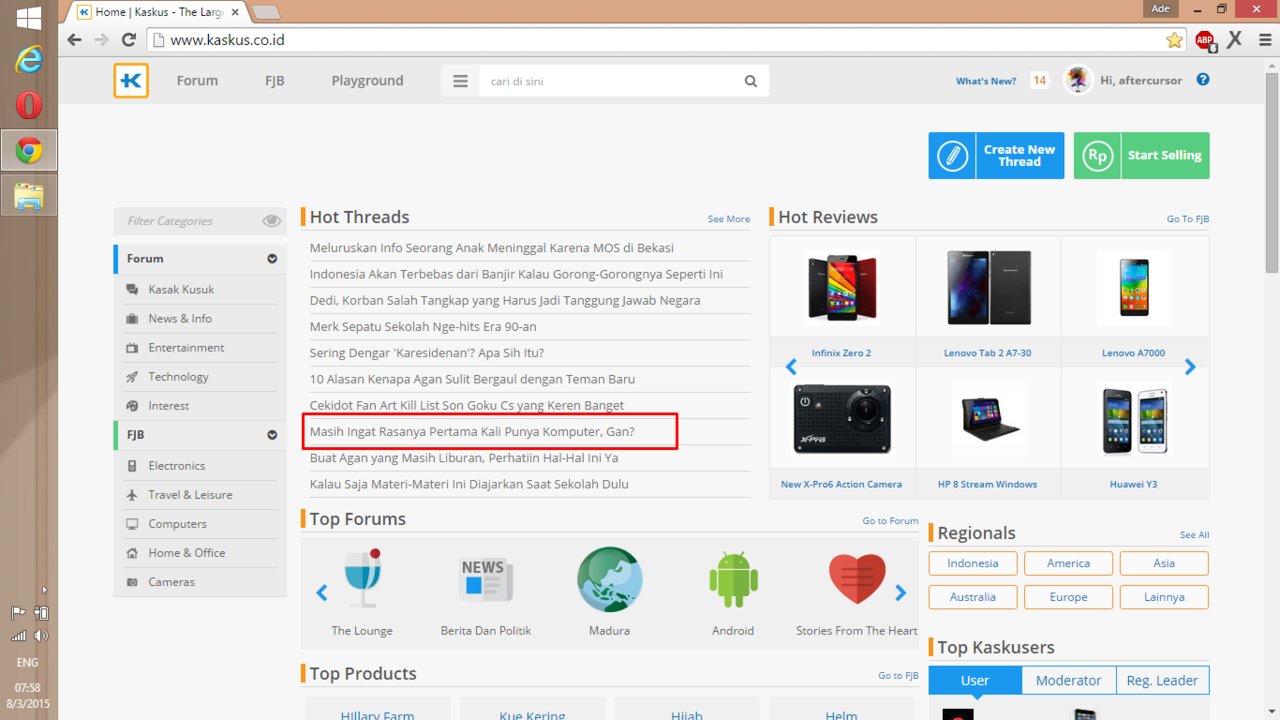Click the Kasak Kusuk category icon
Image resolution: width=1280 pixels, height=720 pixels.
pos(132,290)
